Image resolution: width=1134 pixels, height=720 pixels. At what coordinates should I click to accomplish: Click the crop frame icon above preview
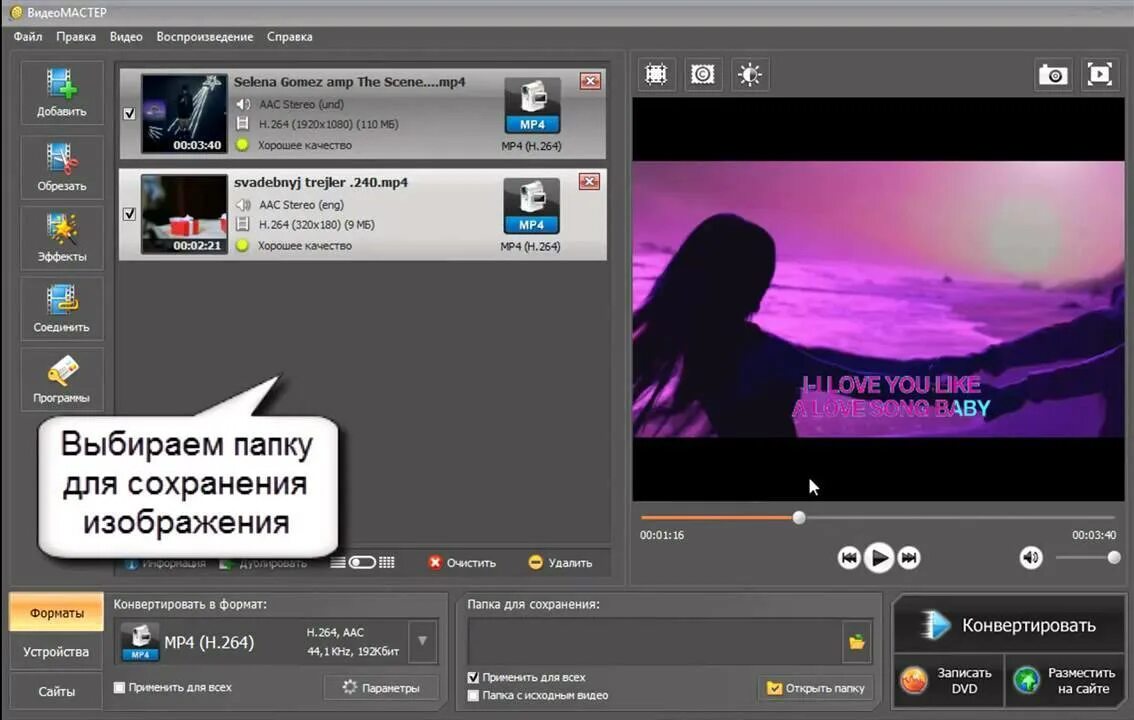(x=656, y=74)
